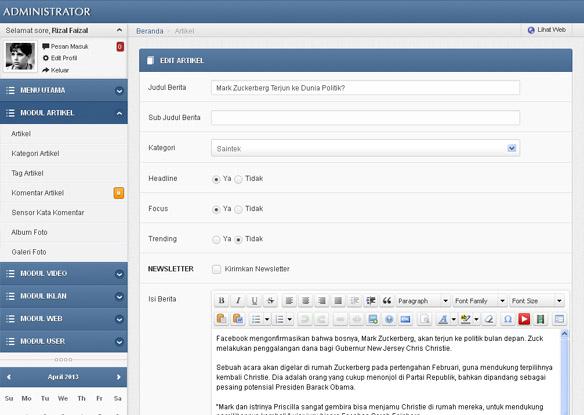
Task: Open the Paragraph format dropdown
Action: [423, 301]
